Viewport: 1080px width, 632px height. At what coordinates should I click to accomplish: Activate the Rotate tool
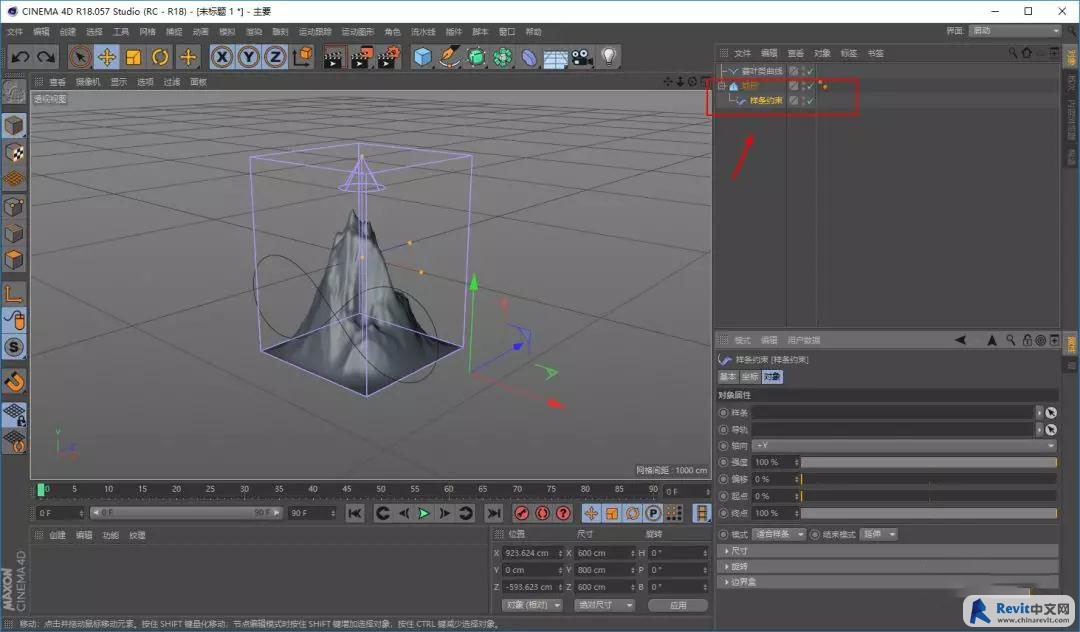160,57
